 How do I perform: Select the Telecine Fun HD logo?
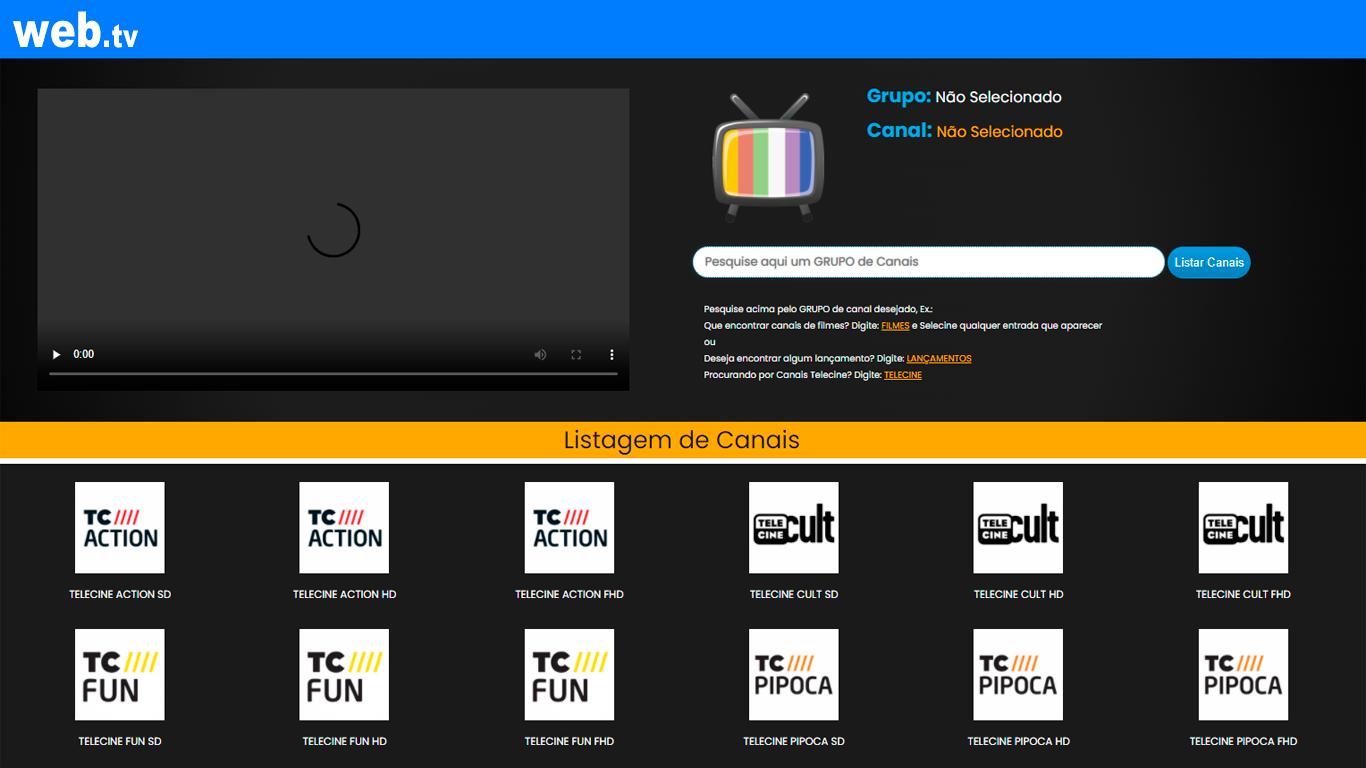click(x=344, y=675)
